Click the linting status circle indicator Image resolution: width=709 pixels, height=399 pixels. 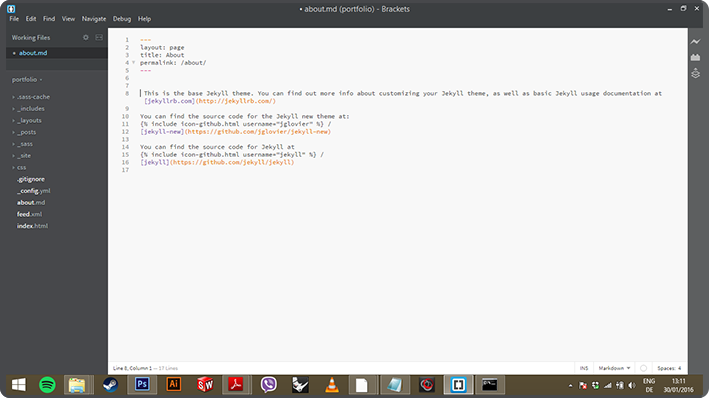coord(643,368)
